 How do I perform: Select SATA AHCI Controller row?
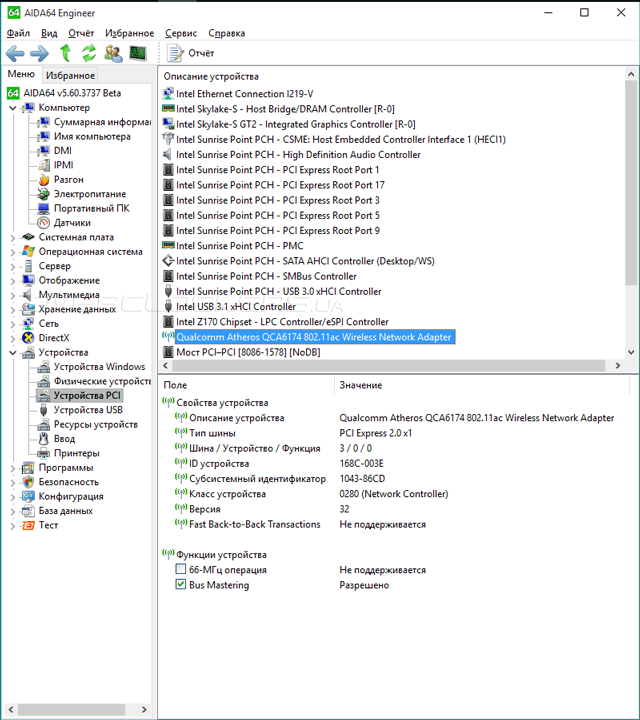305,261
